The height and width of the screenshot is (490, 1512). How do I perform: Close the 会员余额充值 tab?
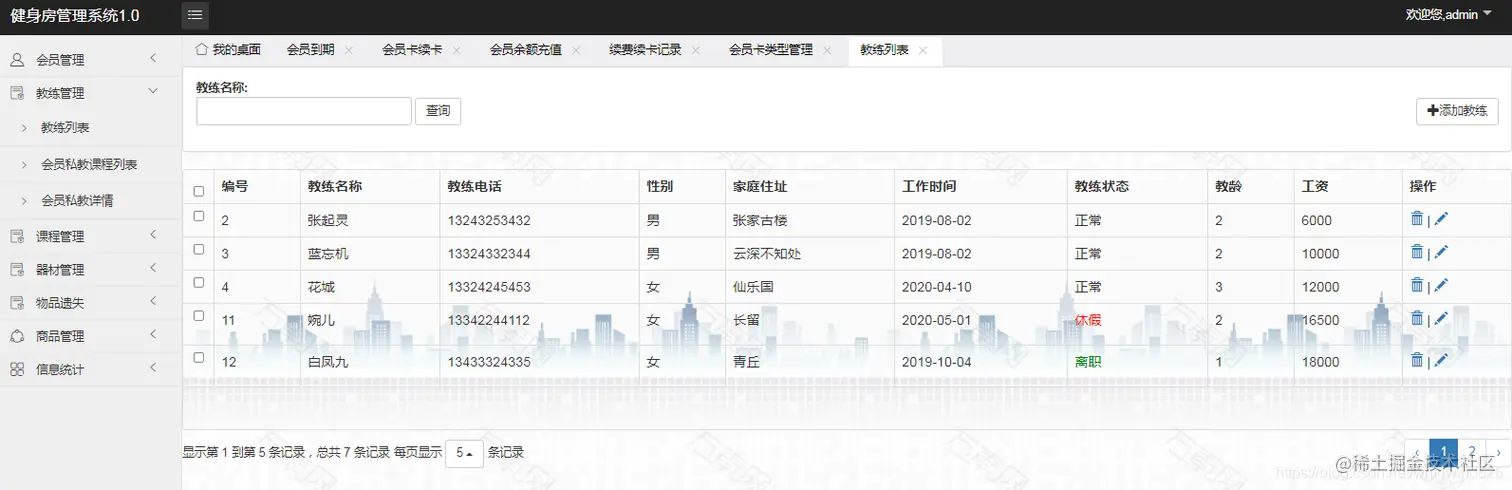pos(576,50)
